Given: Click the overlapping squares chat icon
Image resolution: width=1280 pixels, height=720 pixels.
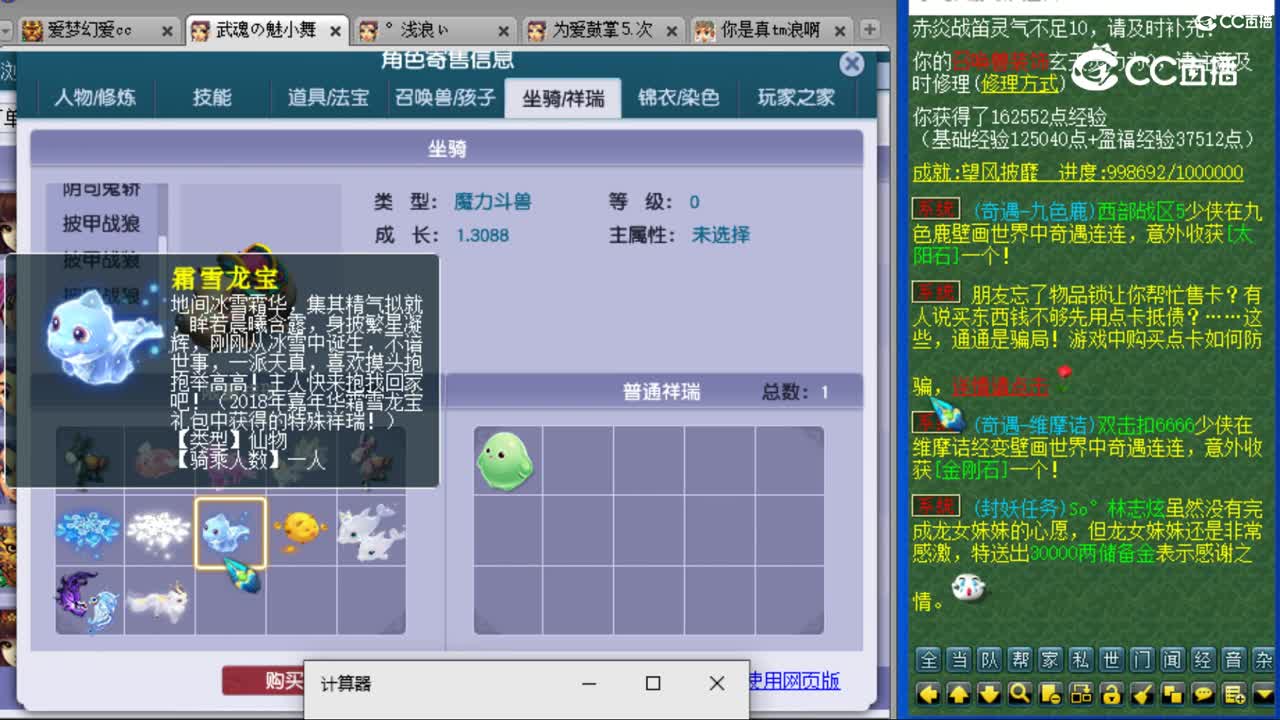Looking at the screenshot, I should point(1173,693).
